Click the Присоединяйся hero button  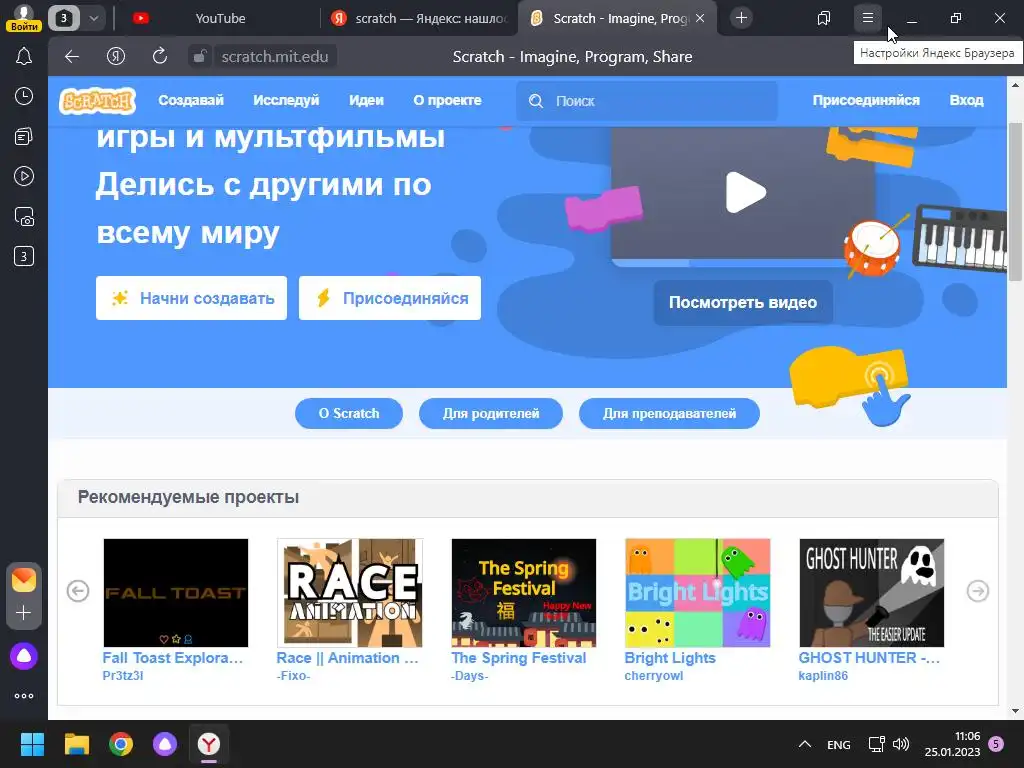[x=390, y=298]
